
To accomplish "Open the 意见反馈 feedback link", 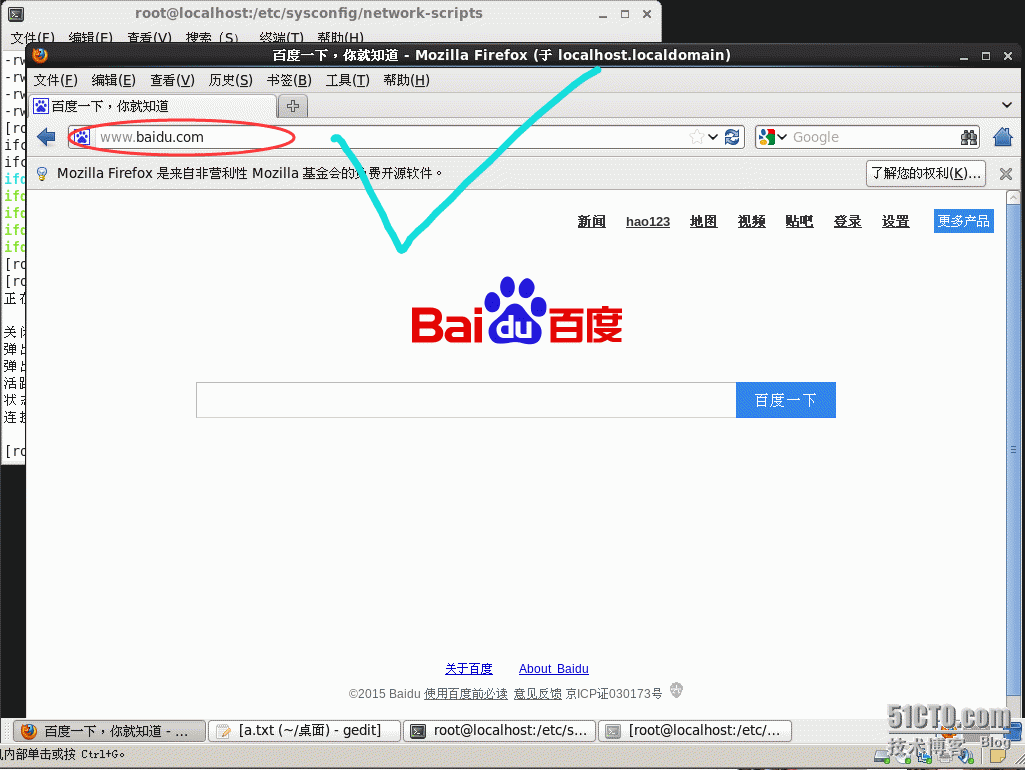I will click(x=537, y=694).
